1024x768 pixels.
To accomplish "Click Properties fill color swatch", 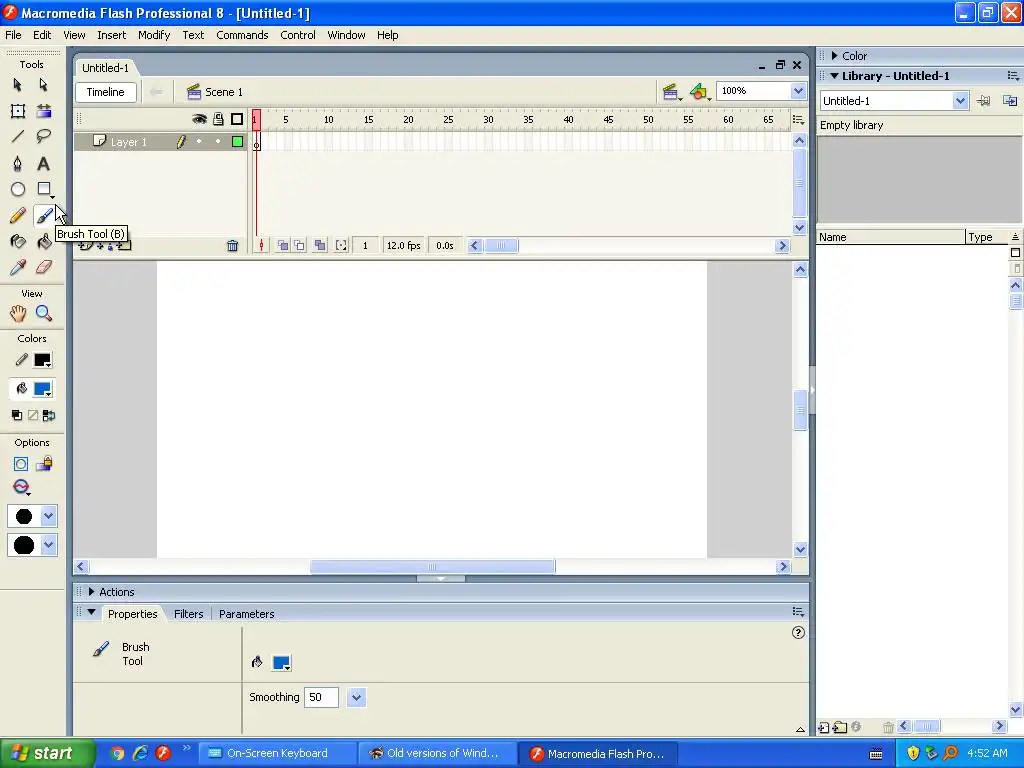I will [281, 663].
